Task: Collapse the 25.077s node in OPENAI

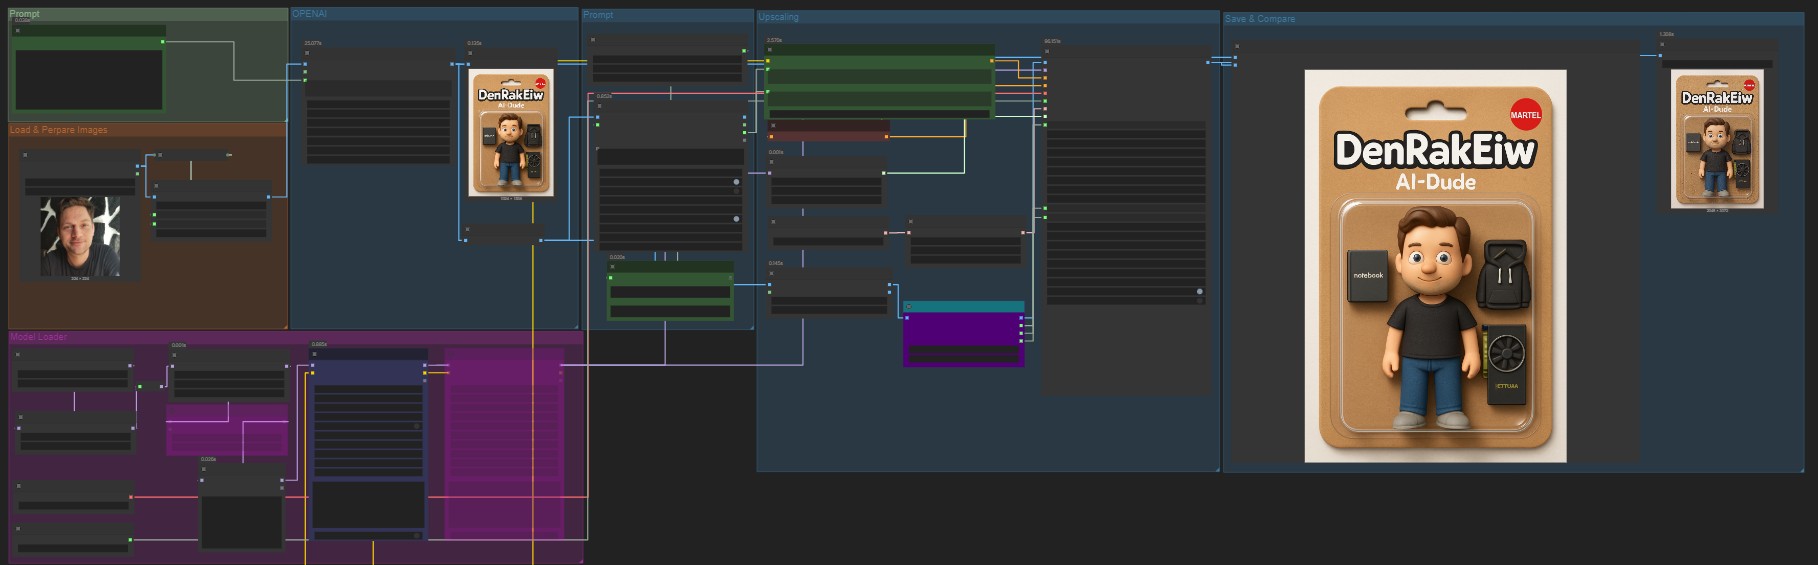Action: click(x=307, y=52)
